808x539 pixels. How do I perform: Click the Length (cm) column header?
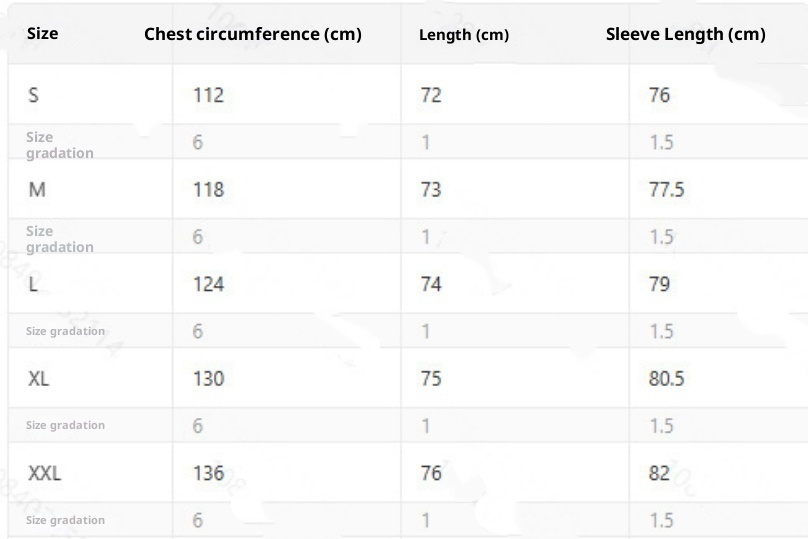[464, 35]
